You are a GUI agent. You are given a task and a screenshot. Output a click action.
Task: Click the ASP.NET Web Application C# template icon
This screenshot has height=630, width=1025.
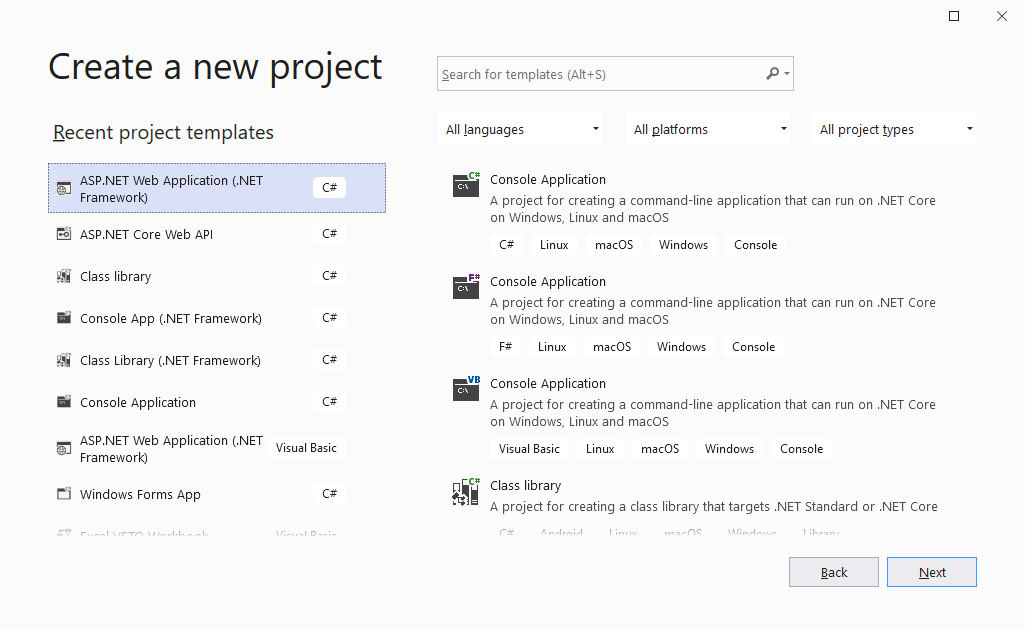click(63, 189)
